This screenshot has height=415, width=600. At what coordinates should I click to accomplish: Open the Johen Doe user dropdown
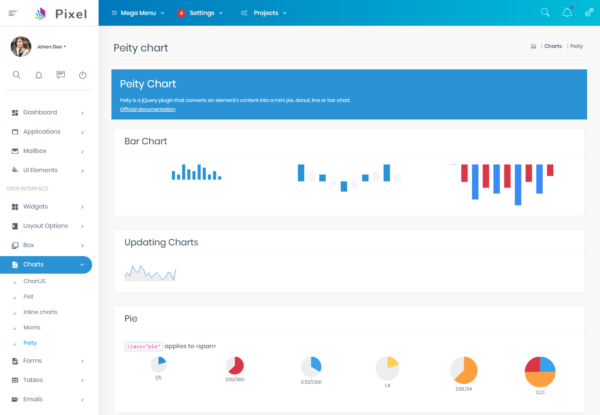click(x=52, y=47)
